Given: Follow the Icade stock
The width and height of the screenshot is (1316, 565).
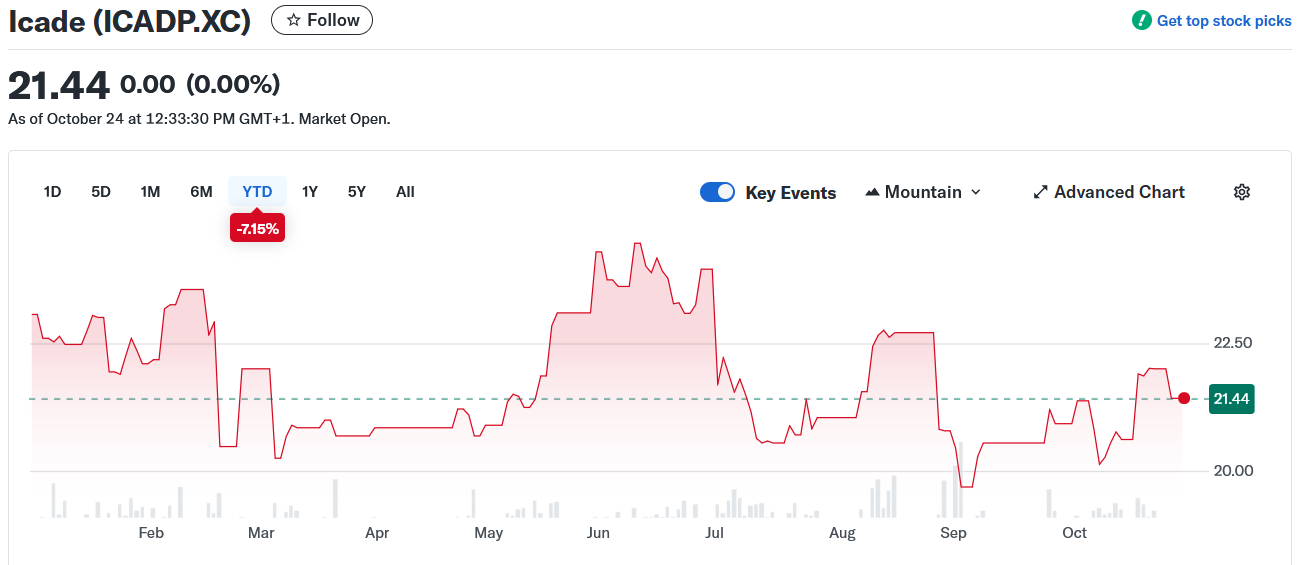Looking at the screenshot, I should pos(322,20).
